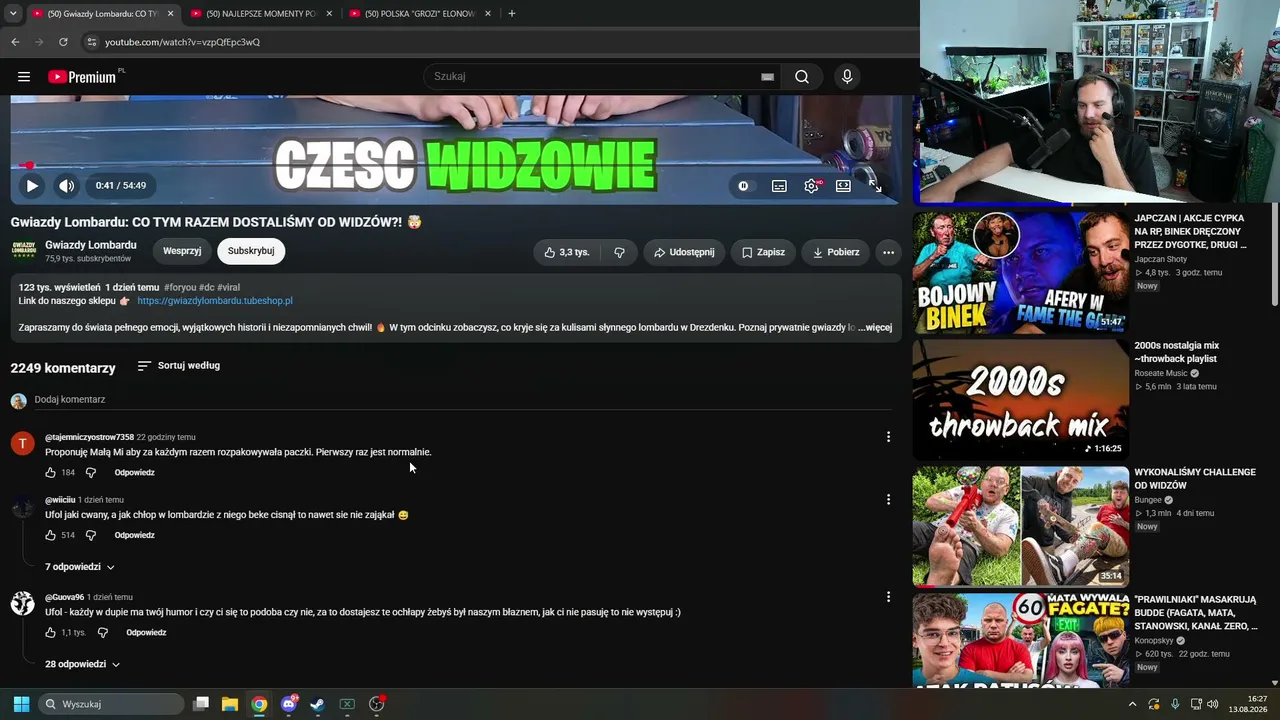Open a new browser tab

[512, 14]
